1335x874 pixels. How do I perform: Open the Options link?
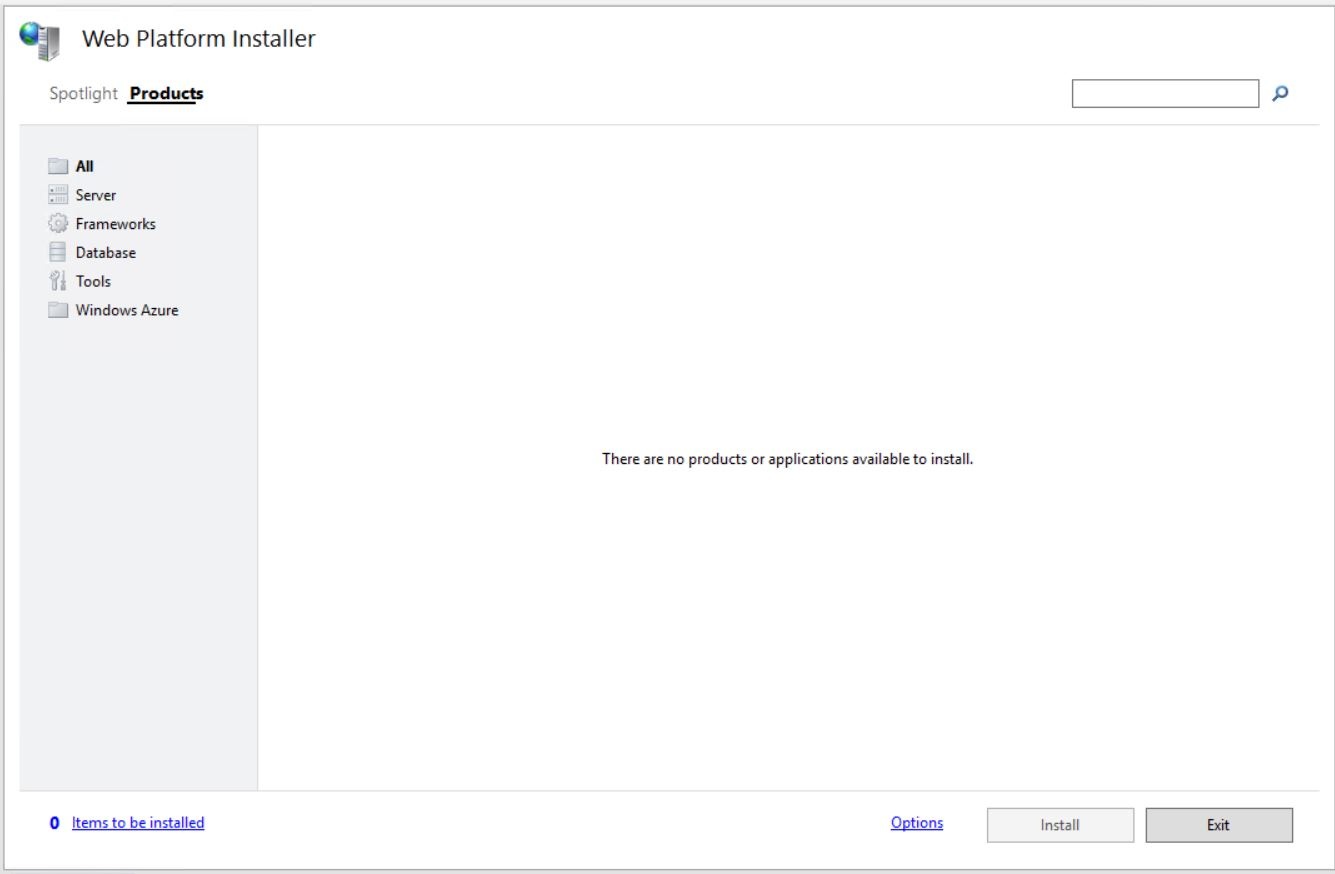pyautogui.click(x=917, y=823)
